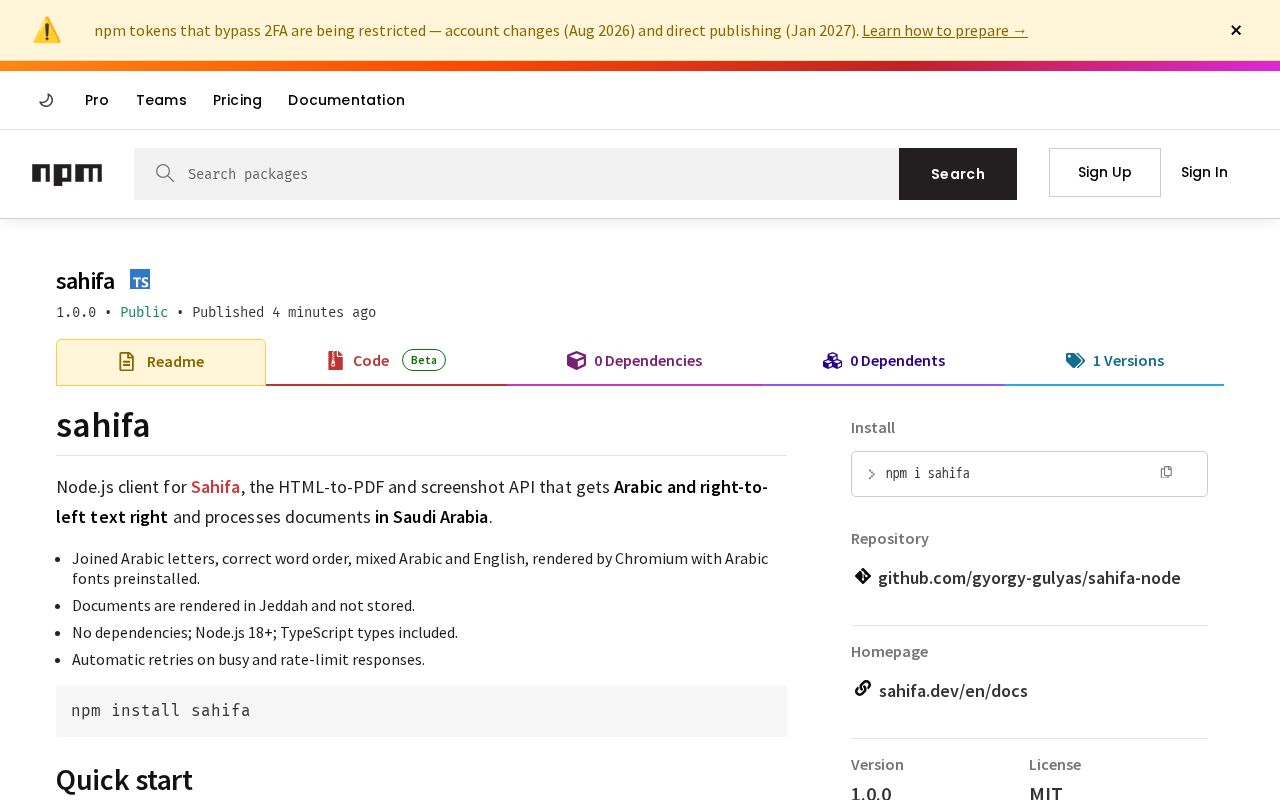The height and width of the screenshot is (800, 1280).
Task: Click the git repository diamond icon
Action: coord(863,576)
